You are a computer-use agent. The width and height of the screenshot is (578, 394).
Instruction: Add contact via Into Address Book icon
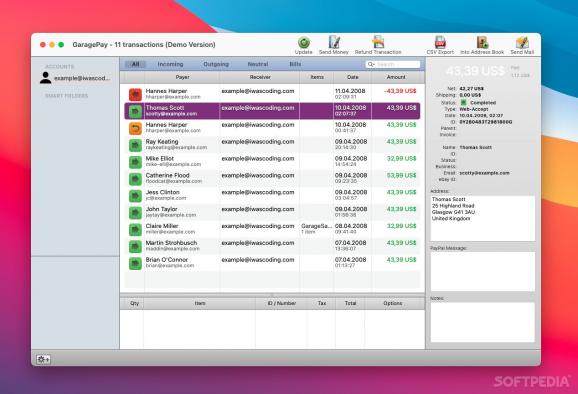pos(482,43)
